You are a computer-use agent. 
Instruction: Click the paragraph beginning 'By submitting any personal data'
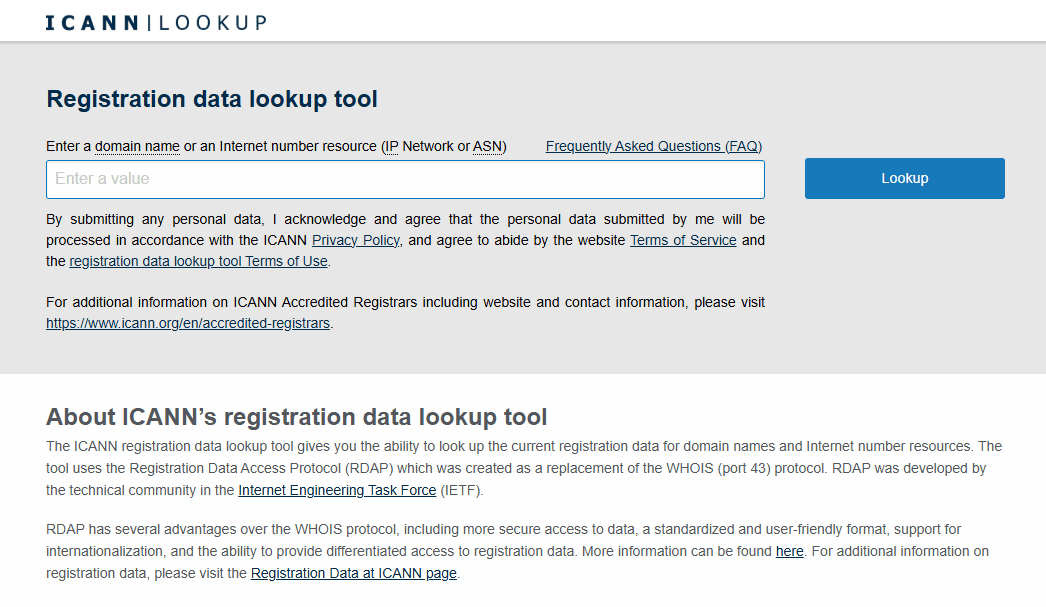coord(405,219)
